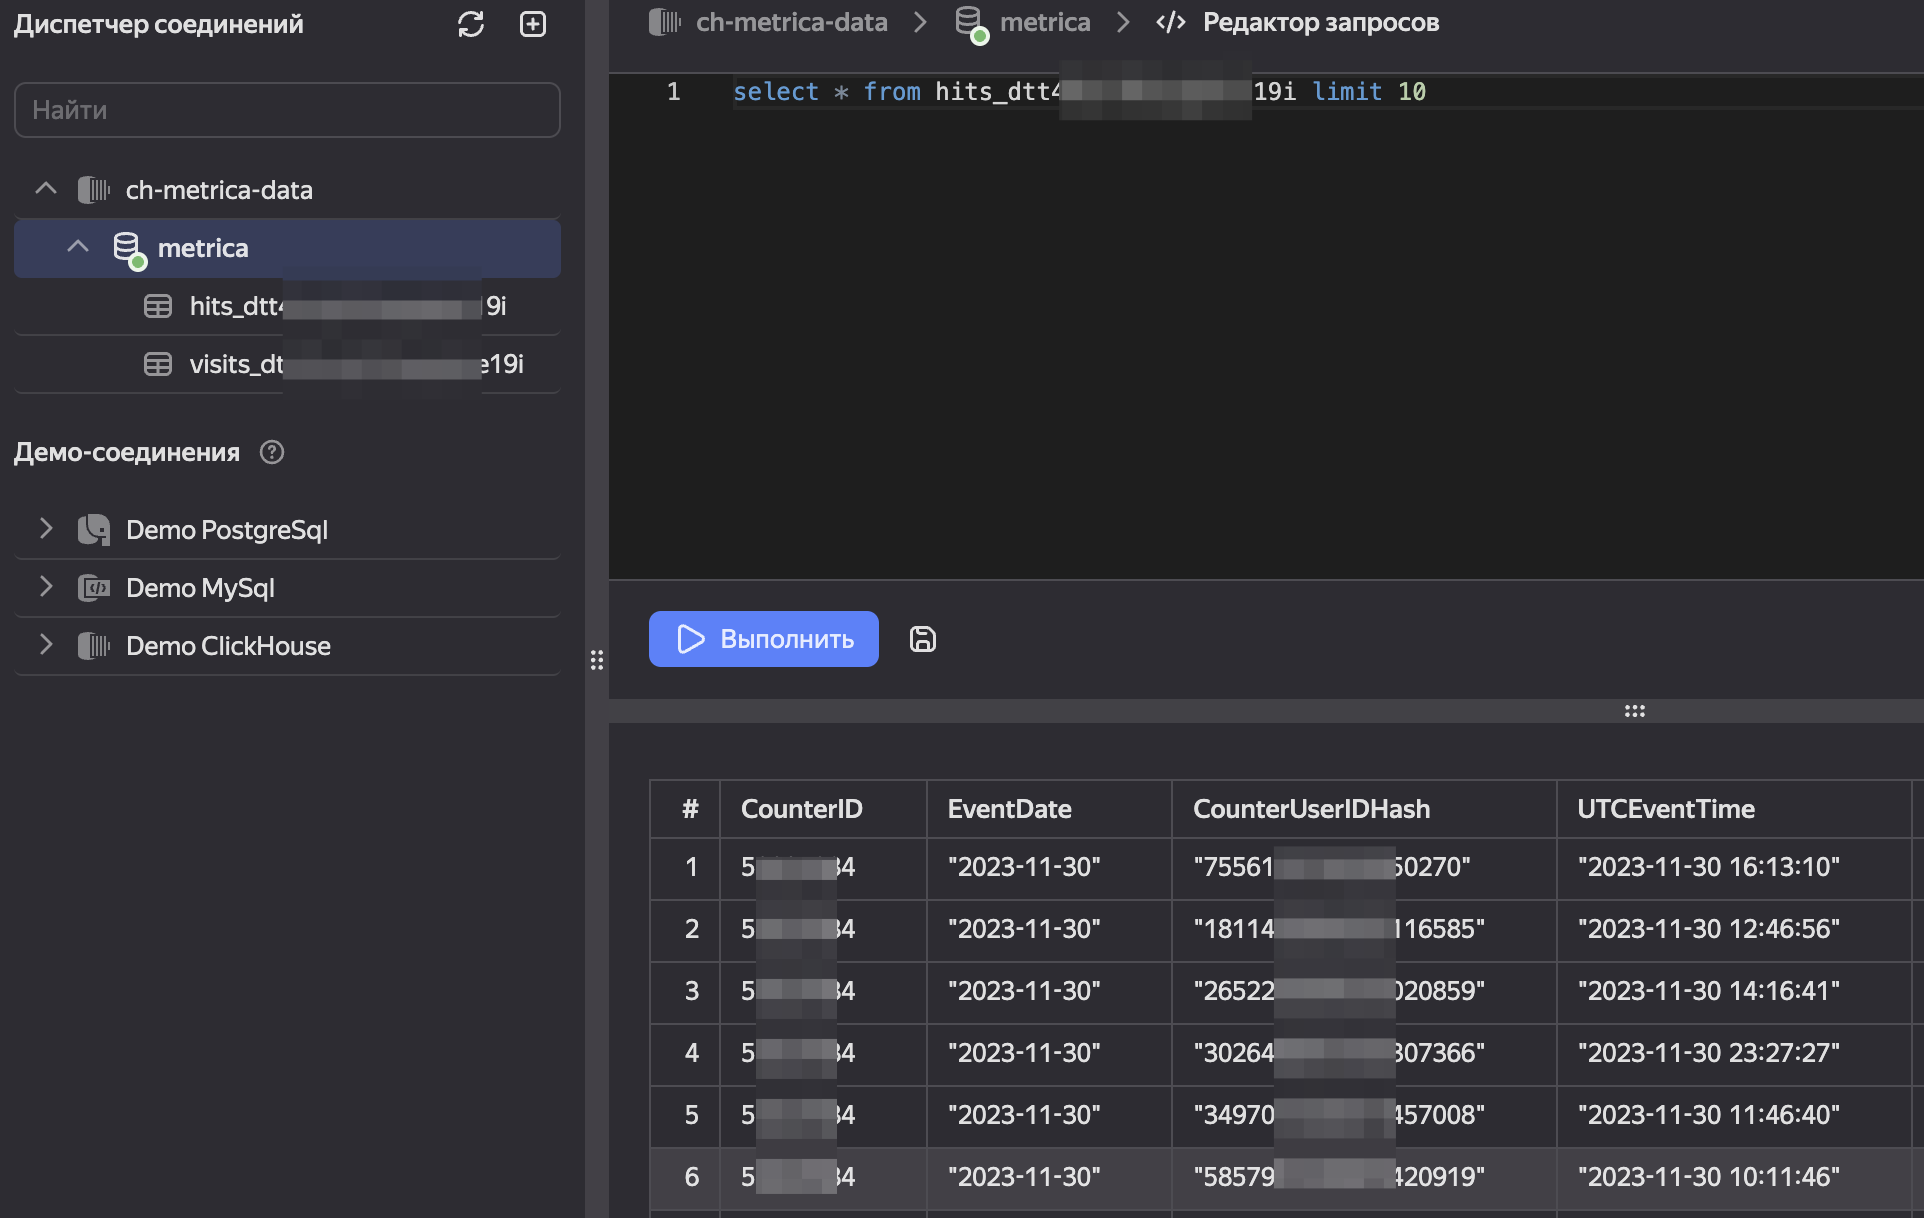
Task: Click the add new connection icon
Action: click(x=533, y=25)
